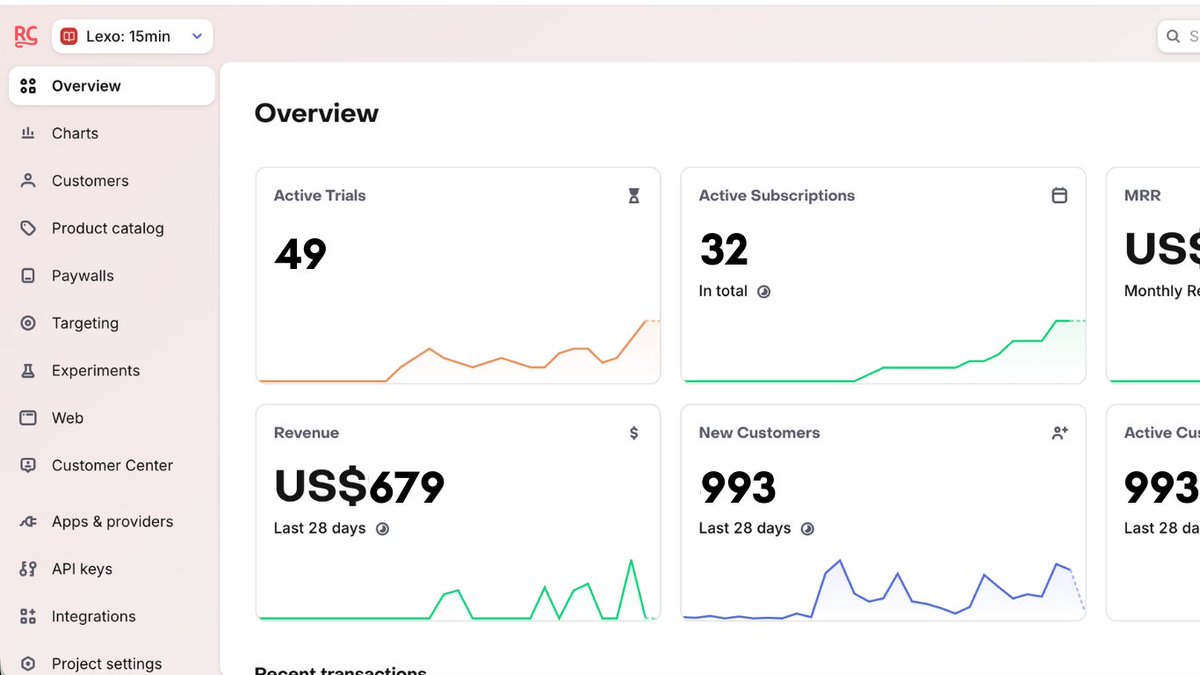Click the MRR card title
The width and height of the screenshot is (1200, 675).
pos(1143,196)
